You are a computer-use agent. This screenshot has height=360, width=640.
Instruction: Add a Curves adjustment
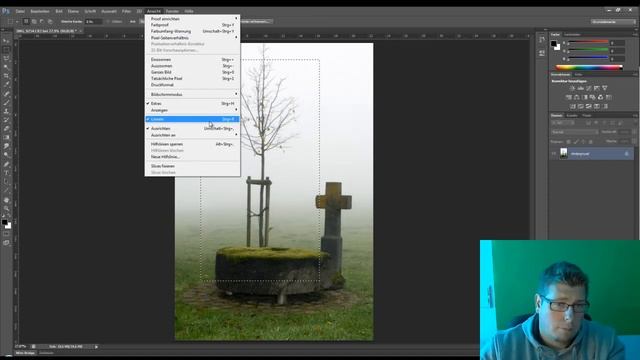[x=589, y=88]
